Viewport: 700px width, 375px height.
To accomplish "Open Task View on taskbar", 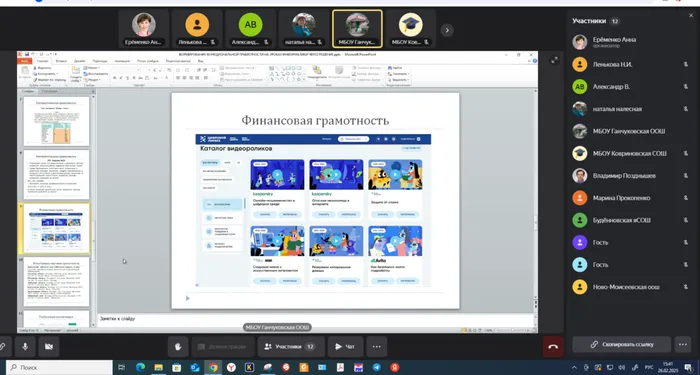I will click(x=121, y=367).
